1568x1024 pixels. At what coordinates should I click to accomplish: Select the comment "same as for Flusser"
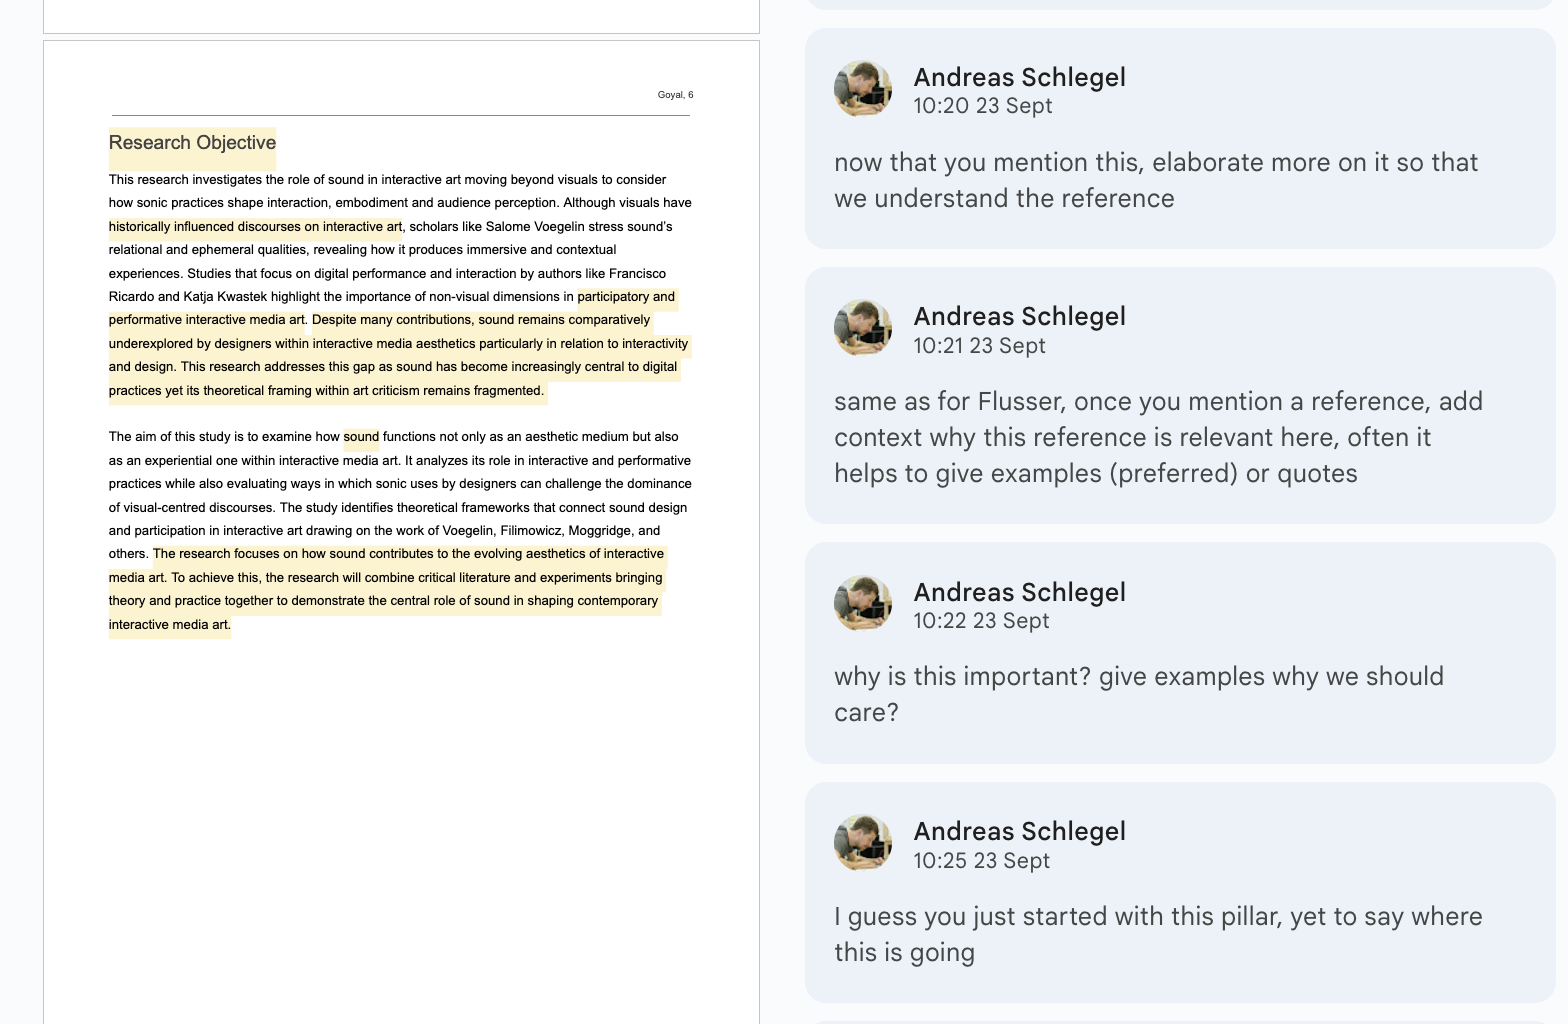tap(1158, 438)
